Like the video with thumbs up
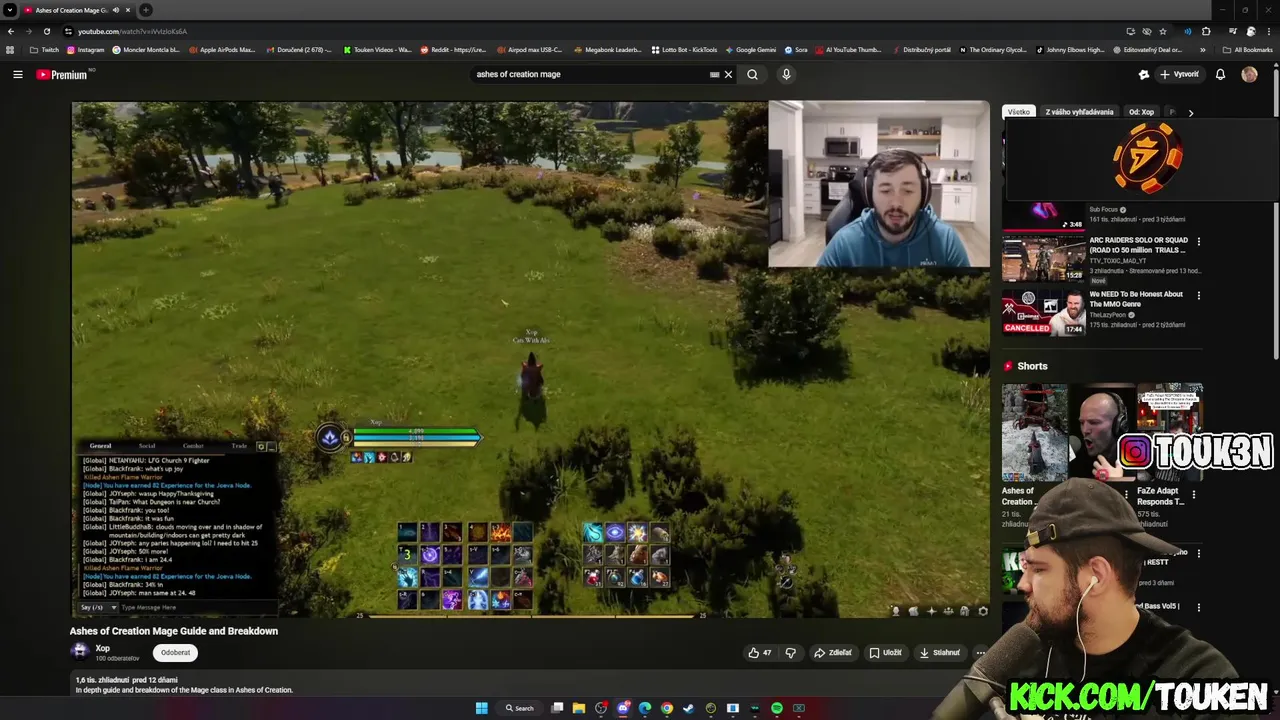 [760, 653]
